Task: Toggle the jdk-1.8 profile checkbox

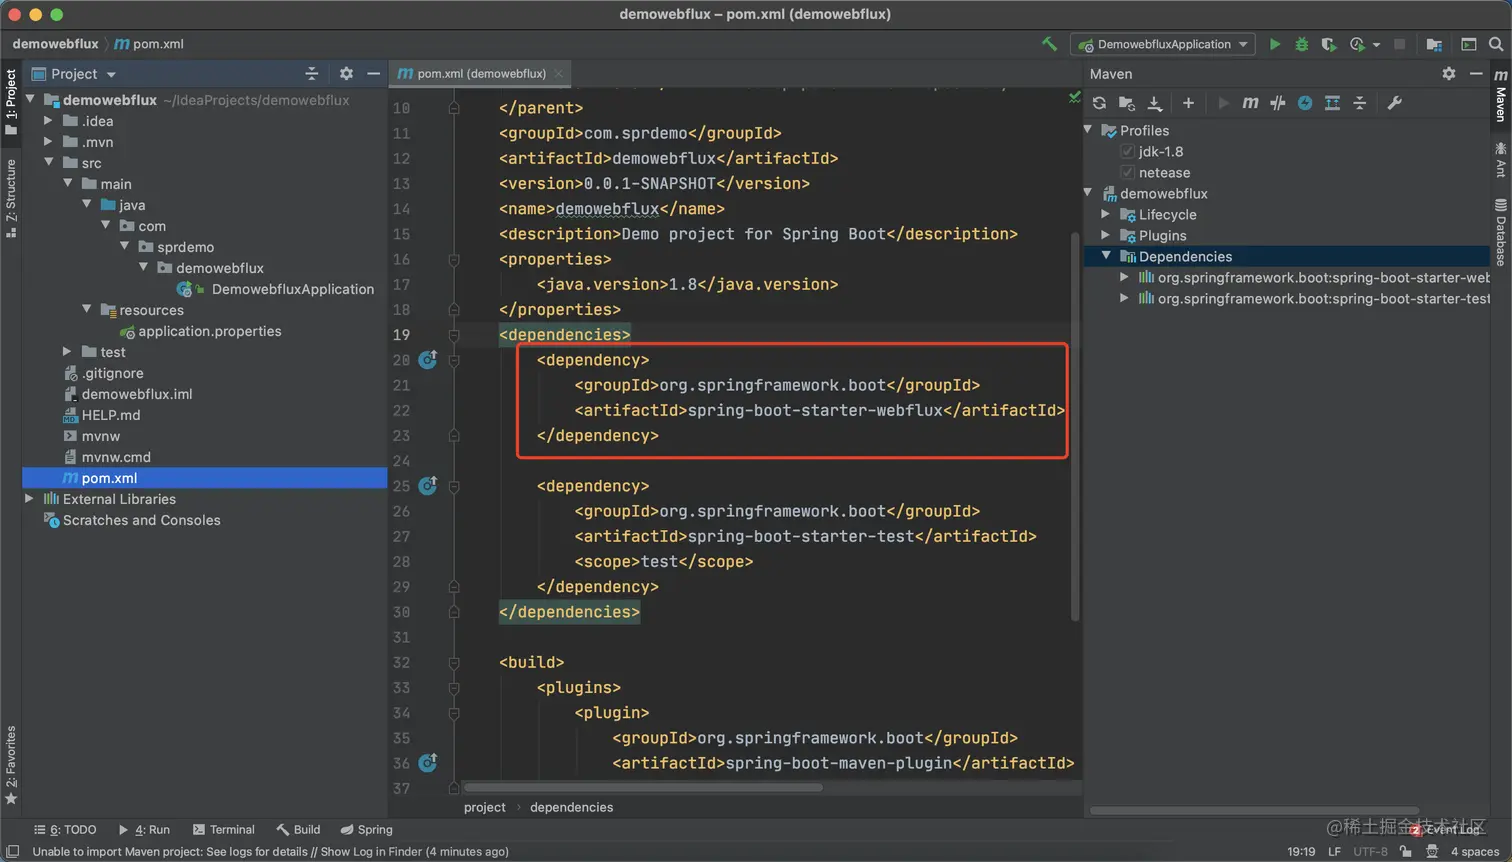Action: click(1127, 152)
